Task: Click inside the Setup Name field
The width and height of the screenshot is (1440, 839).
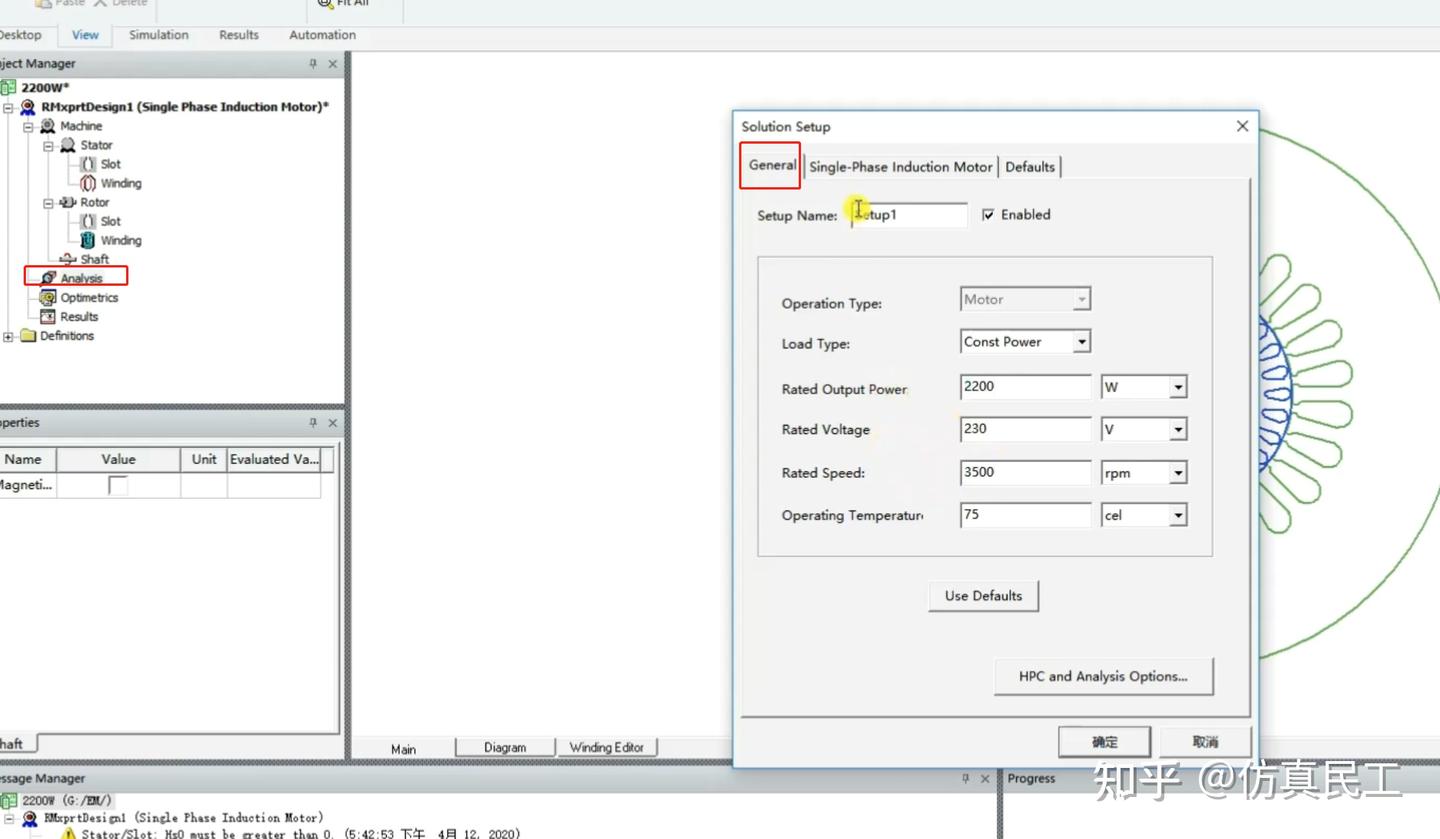Action: click(x=910, y=214)
